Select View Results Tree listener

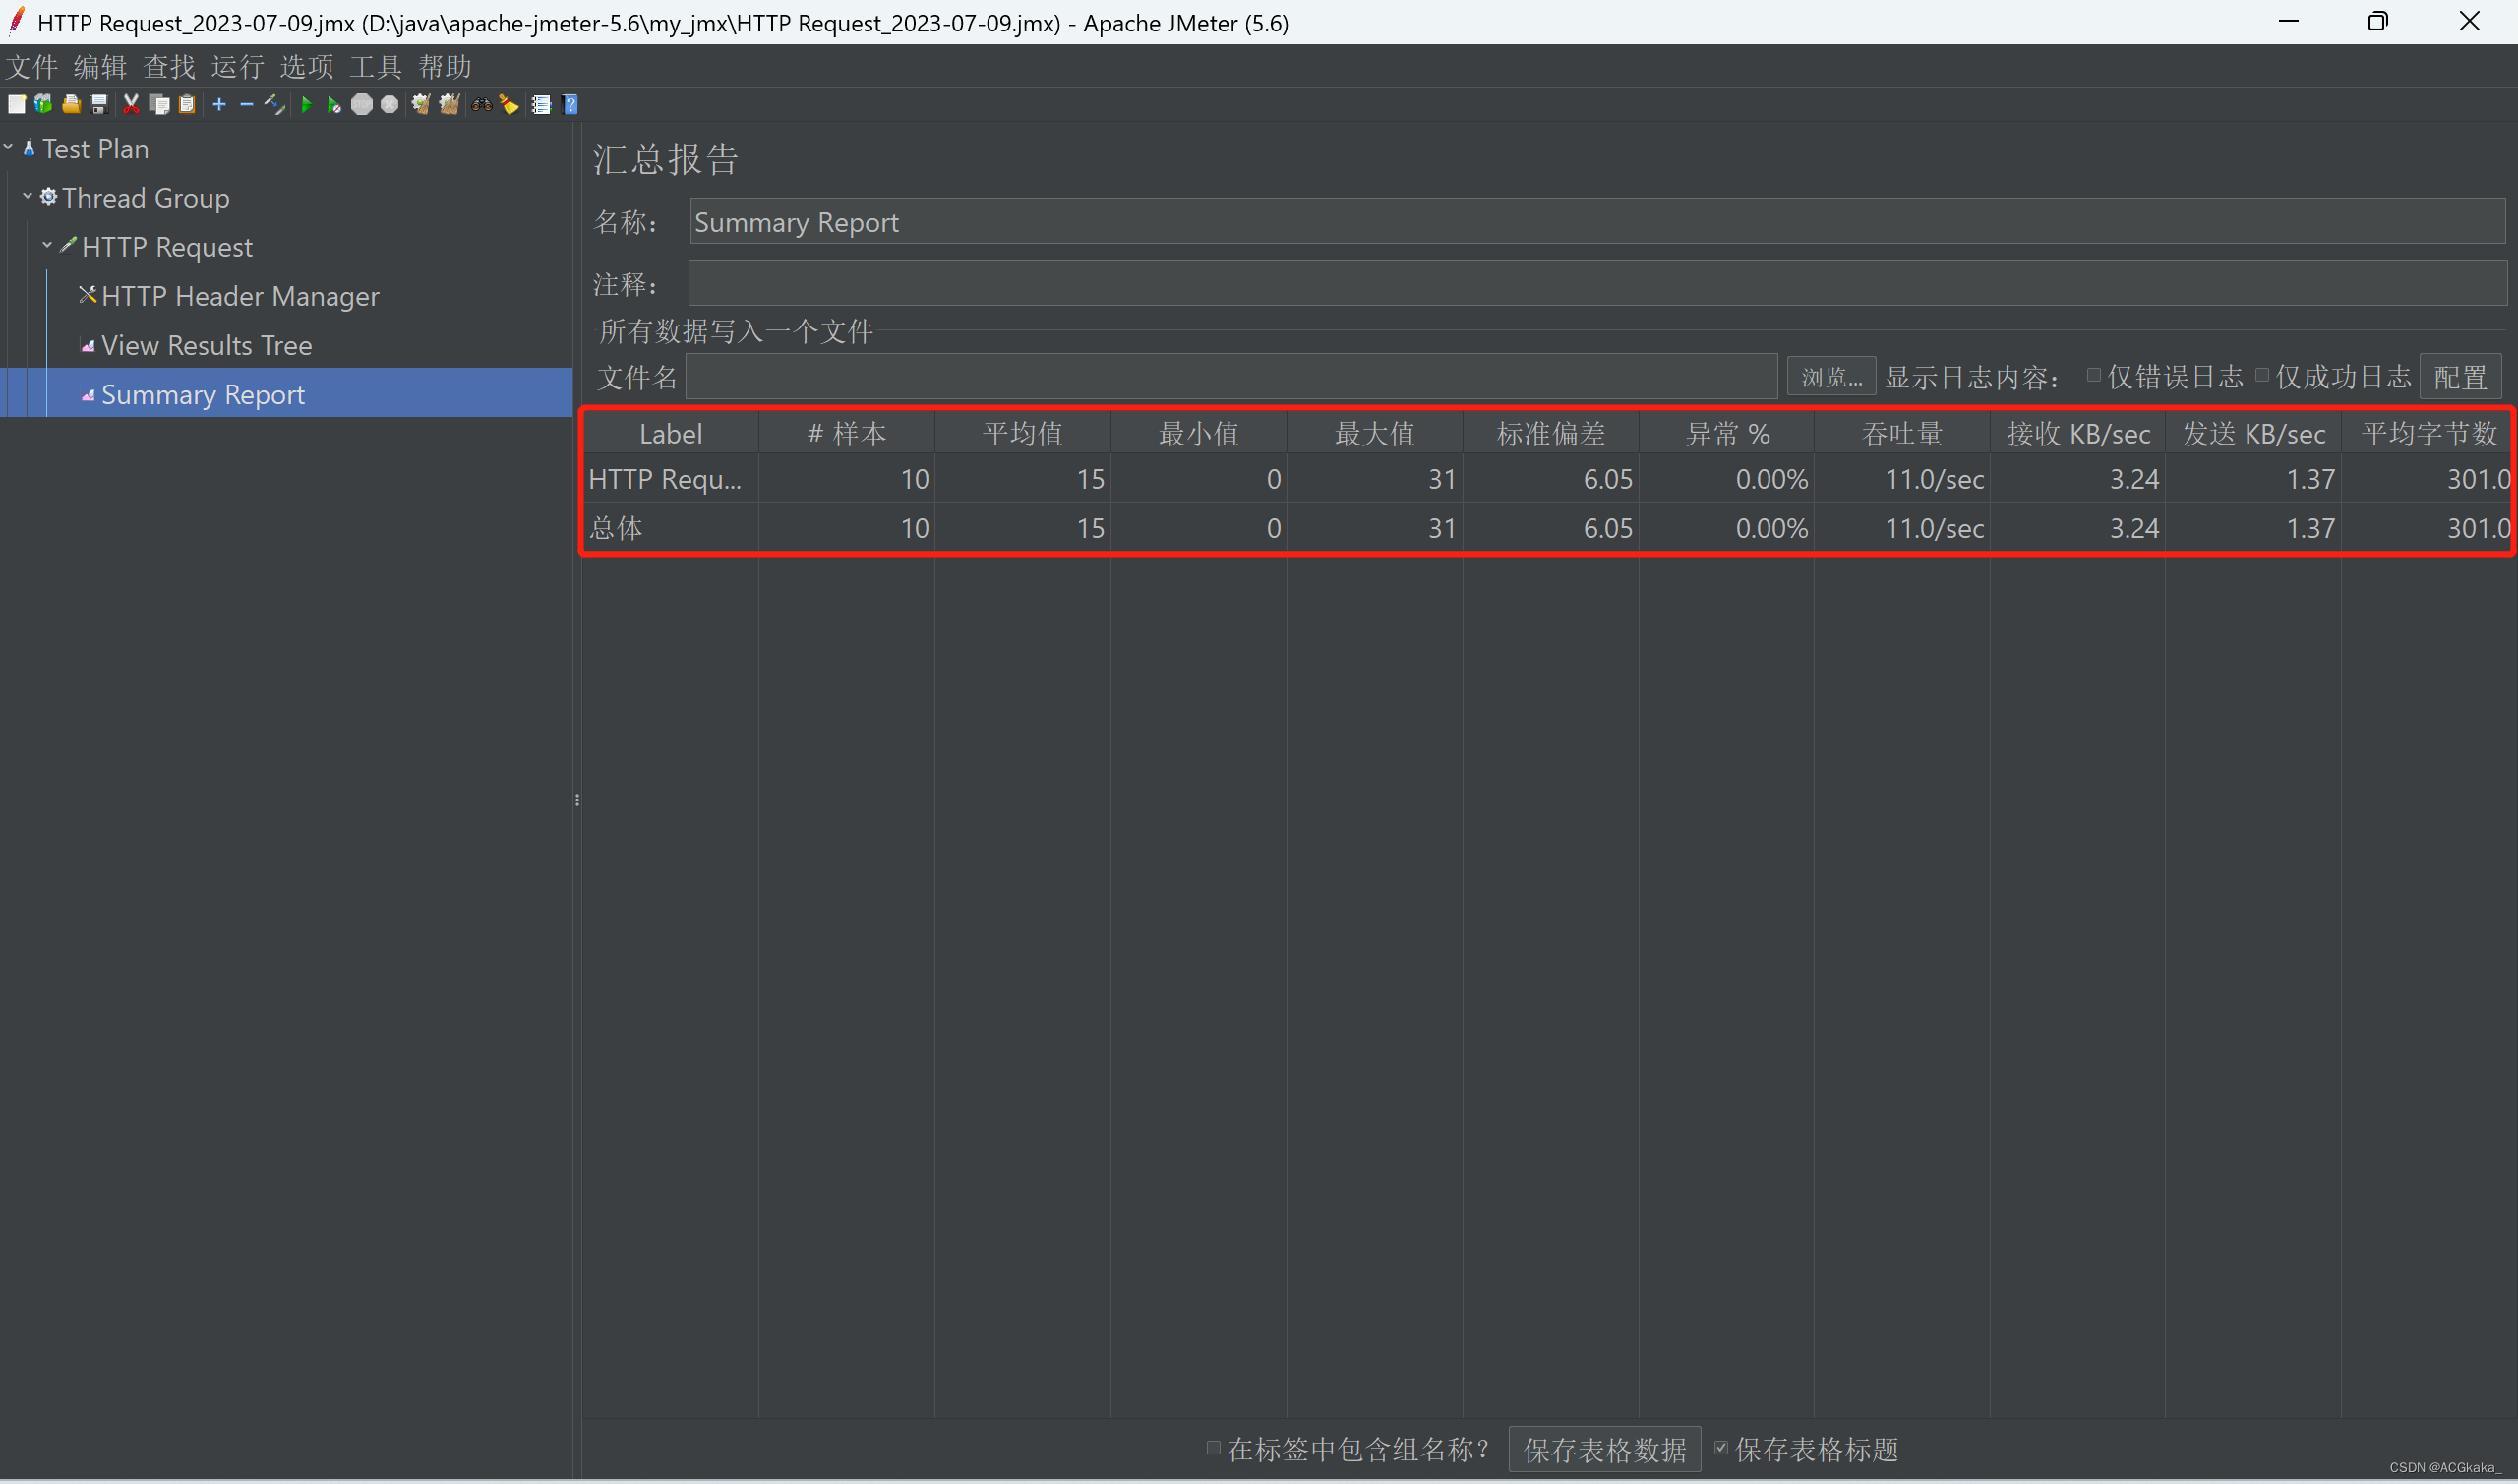click(x=205, y=344)
